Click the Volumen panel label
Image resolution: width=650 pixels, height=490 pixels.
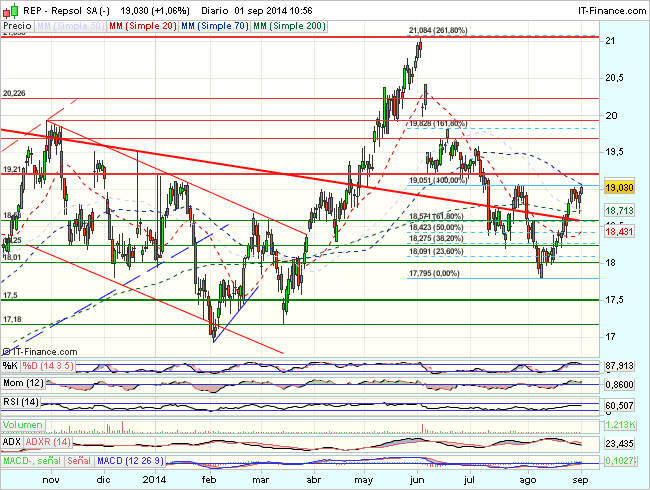tap(21, 423)
